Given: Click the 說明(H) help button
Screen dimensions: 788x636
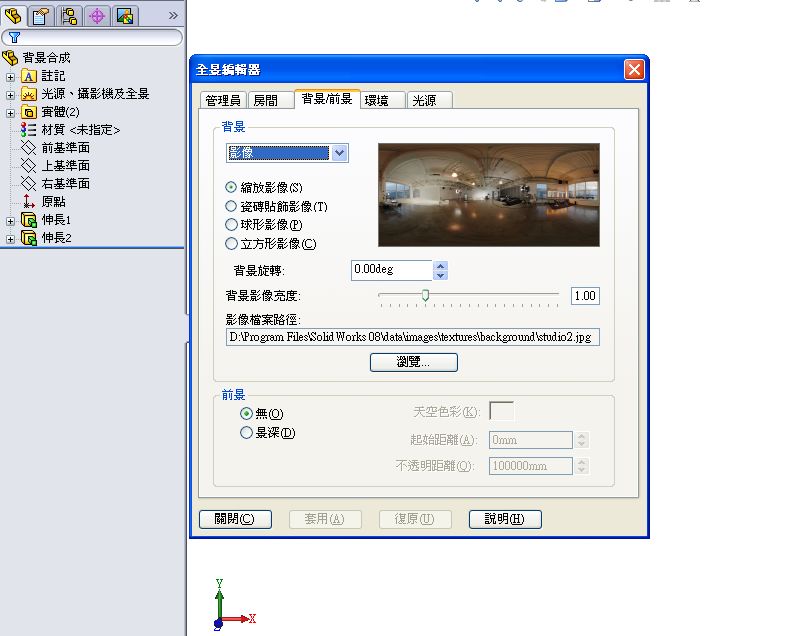Looking at the screenshot, I should coord(505,519).
